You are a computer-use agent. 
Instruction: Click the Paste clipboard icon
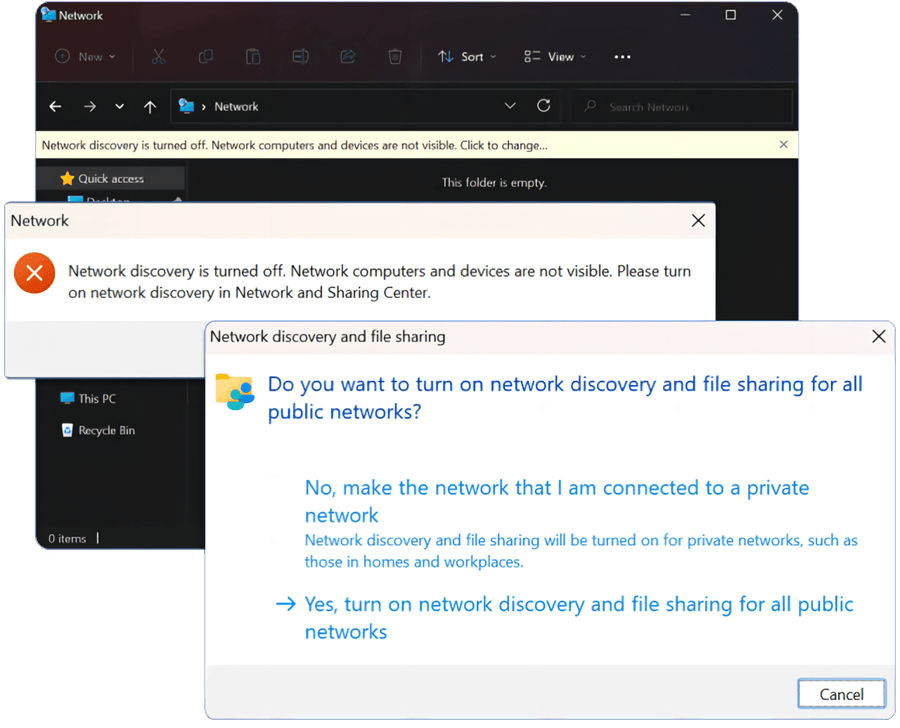tap(253, 57)
